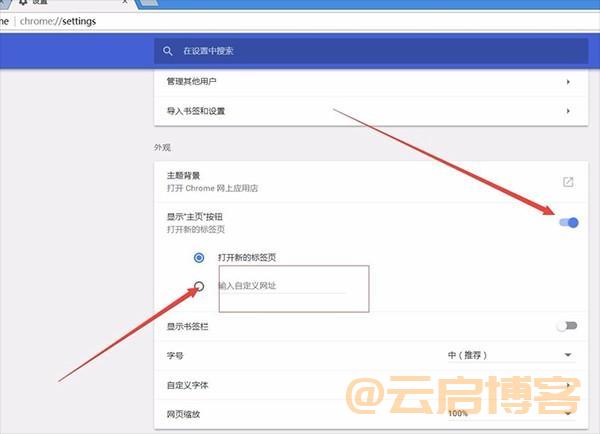Open the 网页缩放 dropdown showing 100%
Screen dimensions: 600x434
(511, 413)
